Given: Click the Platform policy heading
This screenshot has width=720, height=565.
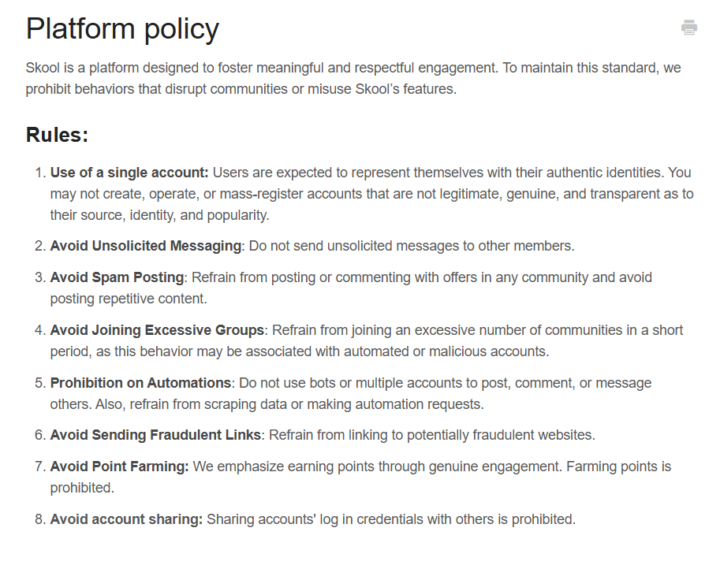Looking at the screenshot, I should point(123,28).
